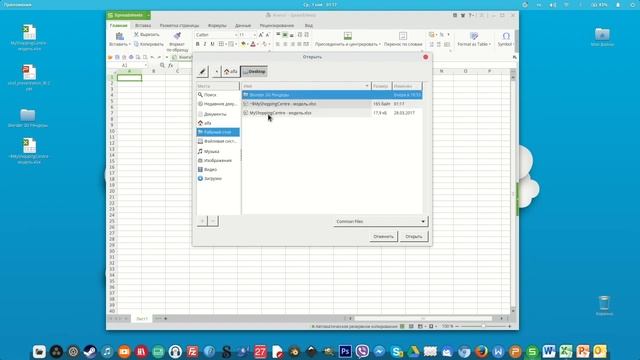Open the Viber icon in the dock

coord(362,351)
